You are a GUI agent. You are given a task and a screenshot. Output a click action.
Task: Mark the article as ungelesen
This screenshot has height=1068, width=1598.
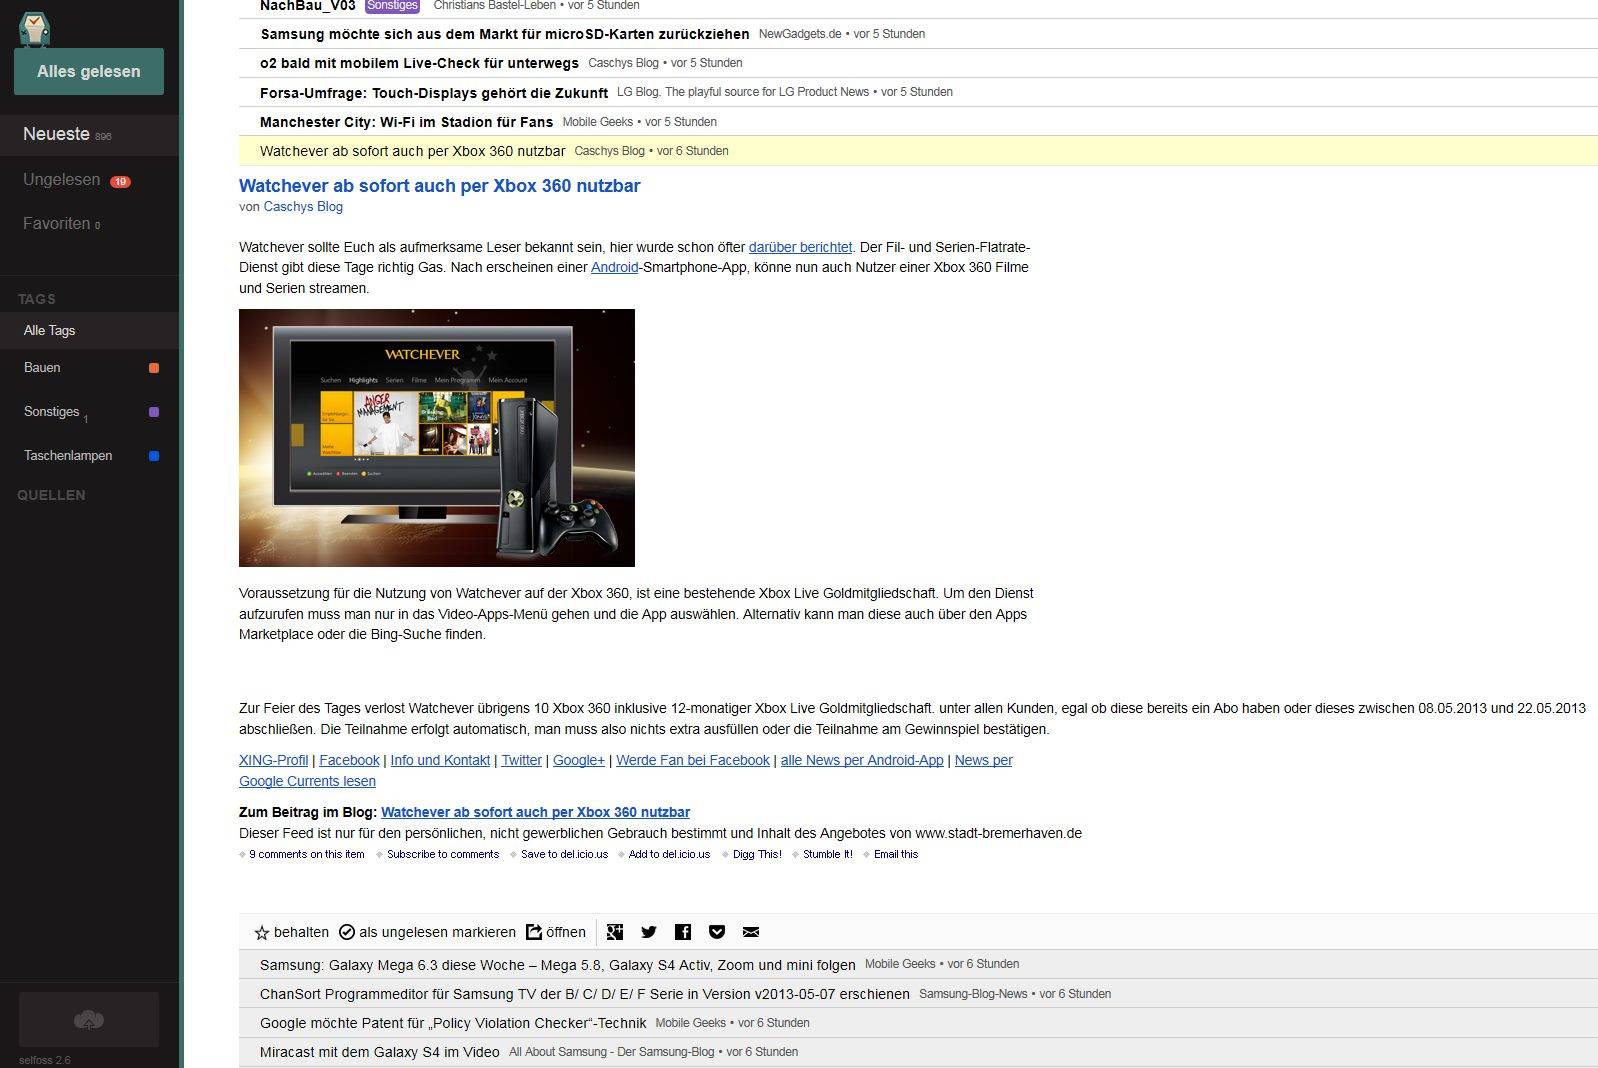click(x=427, y=932)
